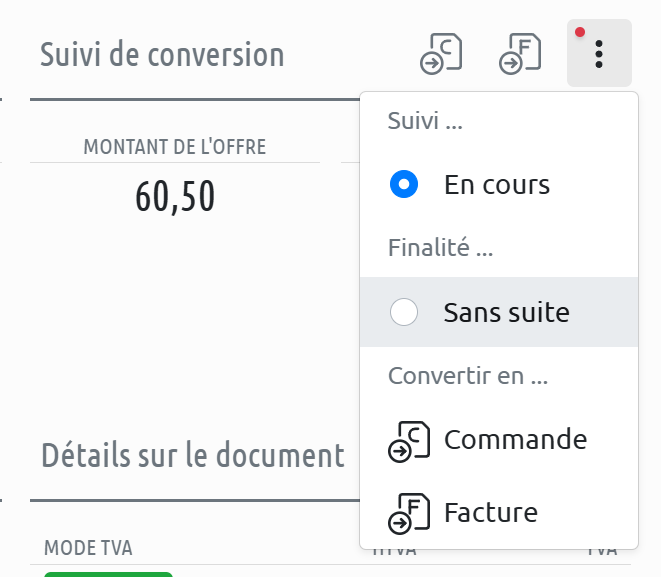The image size is (661, 577).
Task: Click the MODE TVA column header
Action: point(88,548)
